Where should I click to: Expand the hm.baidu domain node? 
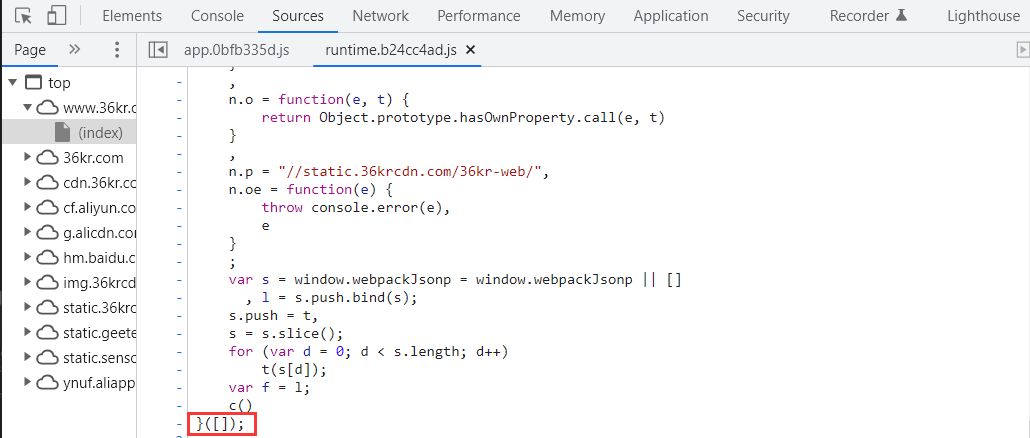(x=29, y=258)
